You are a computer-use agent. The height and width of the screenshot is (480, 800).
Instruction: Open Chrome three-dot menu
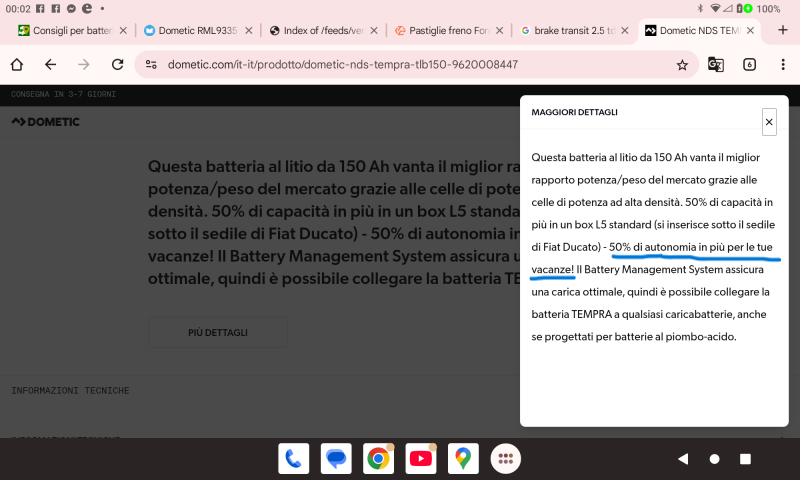[783, 65]
